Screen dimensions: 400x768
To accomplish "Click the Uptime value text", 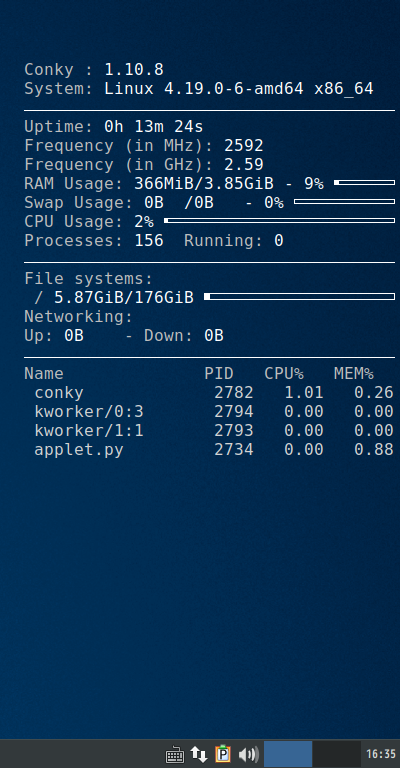I will pos(154,127).
